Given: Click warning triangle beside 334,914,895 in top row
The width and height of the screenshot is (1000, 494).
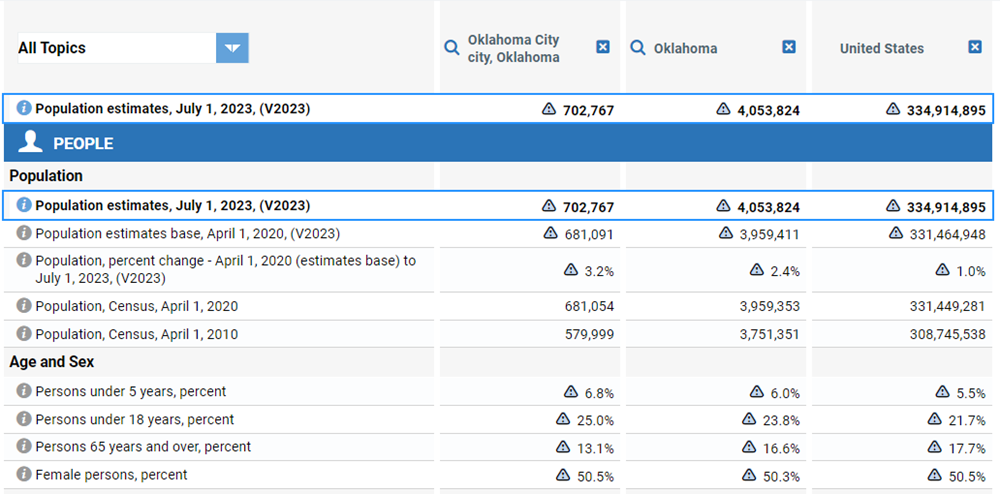Looking at the screenshot, I should pos(893,109).
